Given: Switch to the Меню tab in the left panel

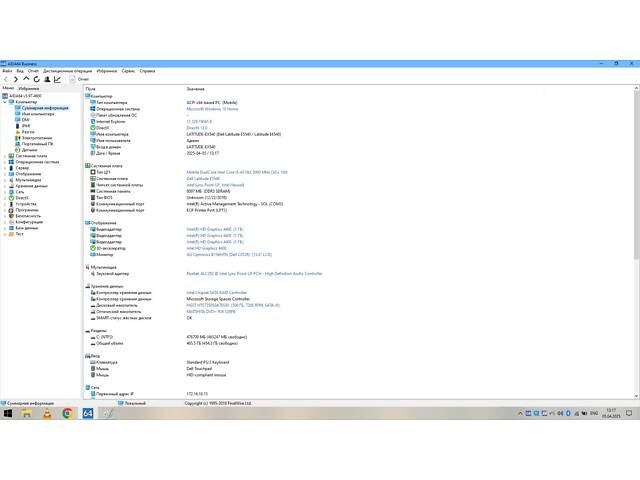Looking at the screenshot, I should [8, 88].
